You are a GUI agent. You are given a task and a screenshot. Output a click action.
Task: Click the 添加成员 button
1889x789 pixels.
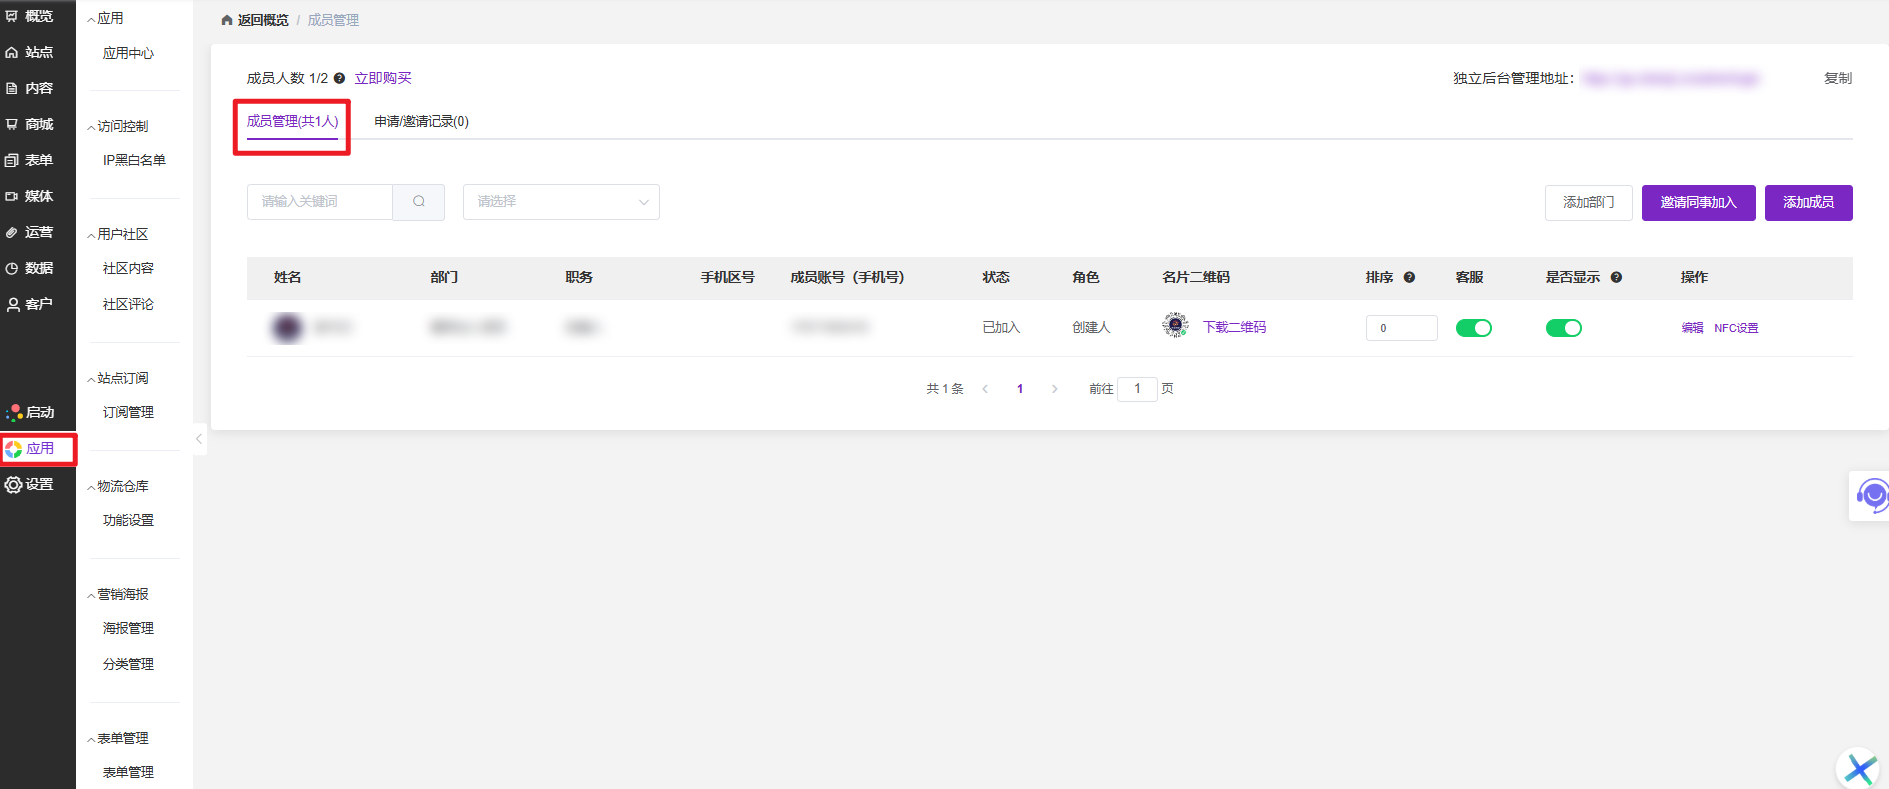pyautogui.click(x=1807, y=202)
